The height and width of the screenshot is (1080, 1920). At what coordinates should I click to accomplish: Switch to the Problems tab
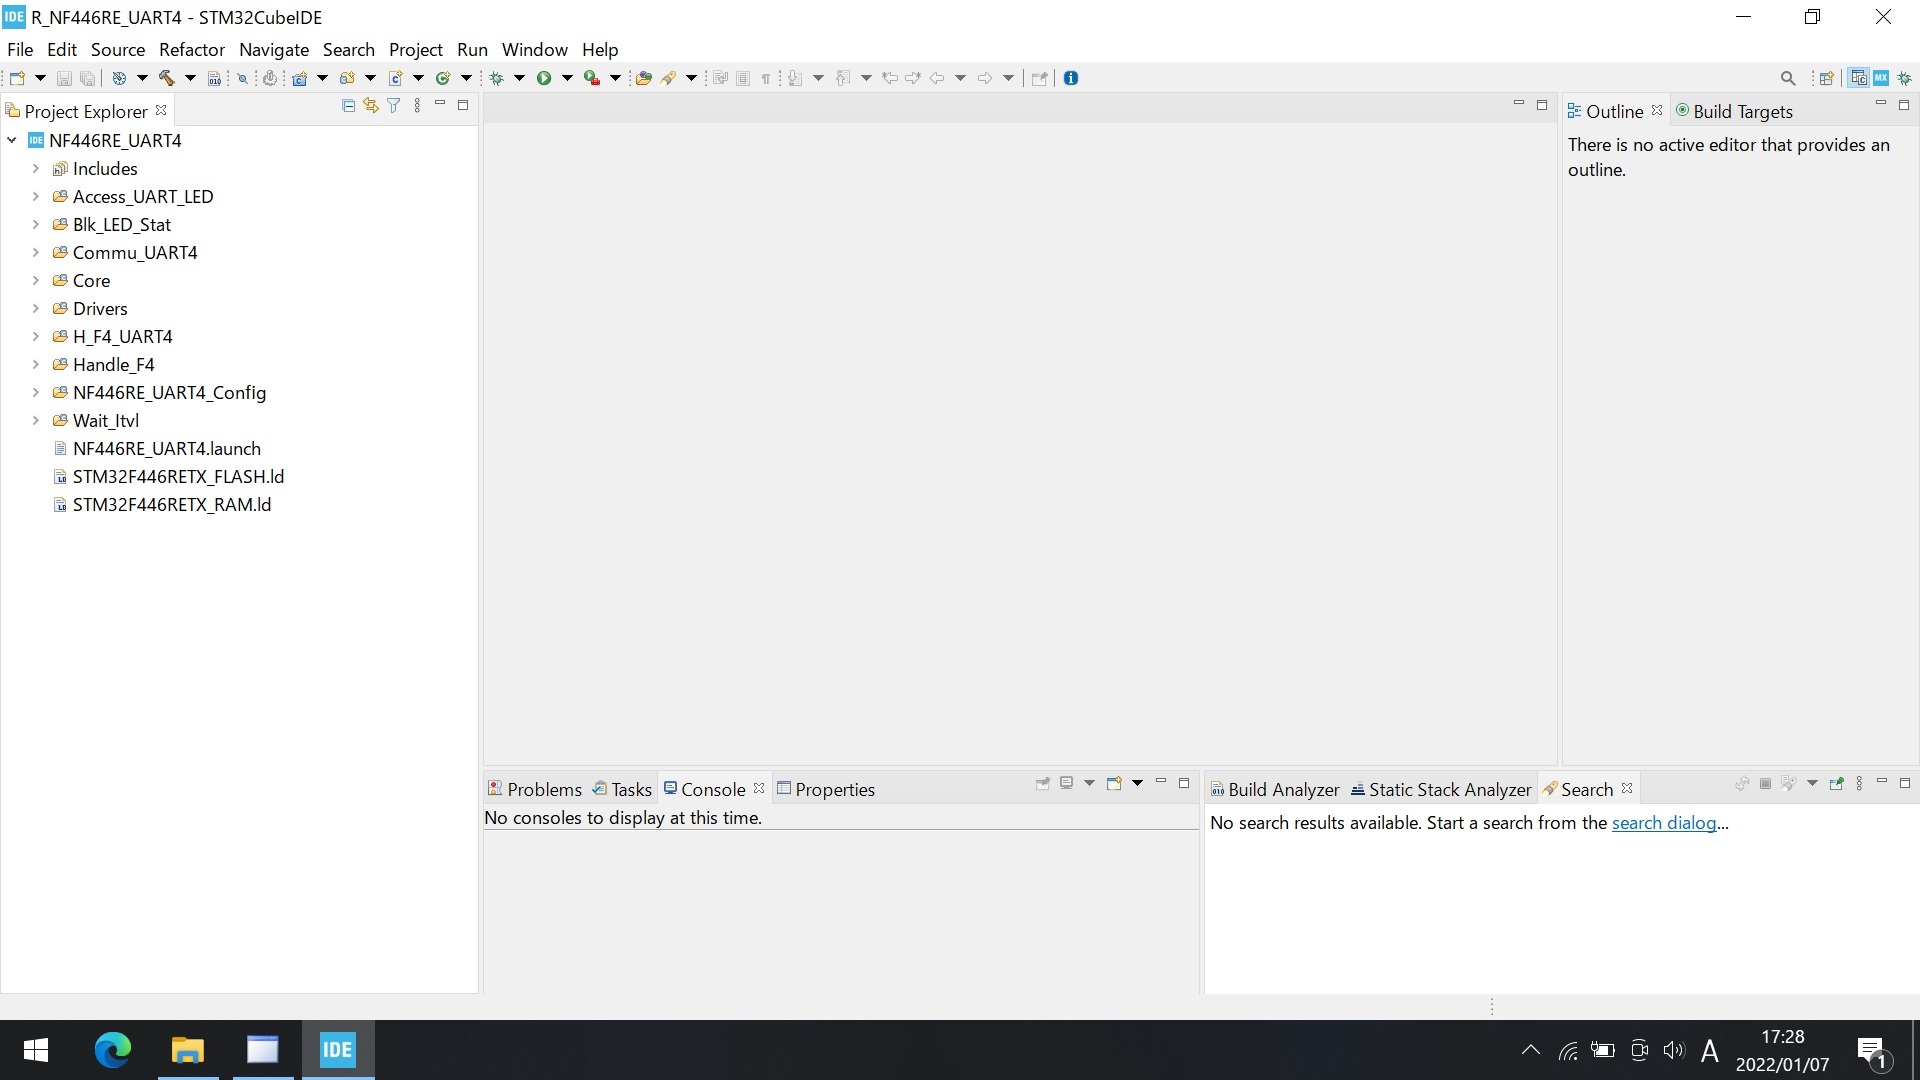point(534,789)
